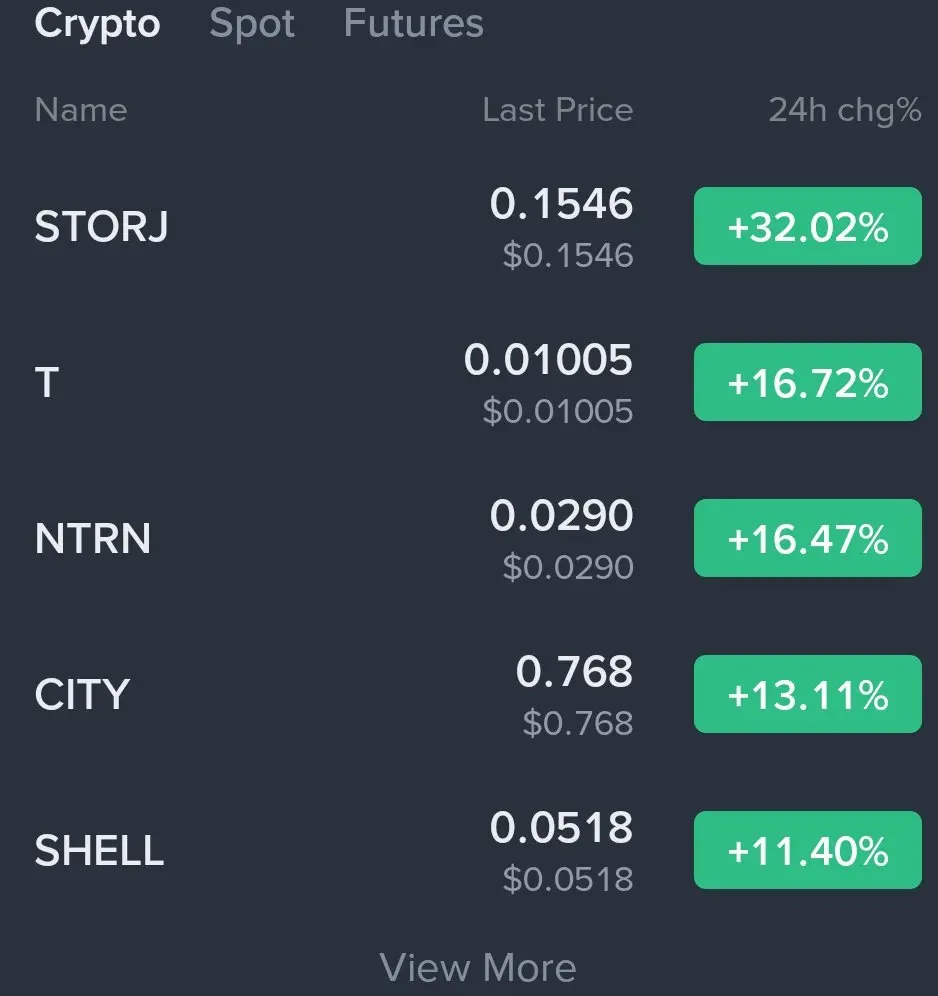Viewport: 938px width, 996px height.
Task: Switch to the Spot tab
Action: 252,24
